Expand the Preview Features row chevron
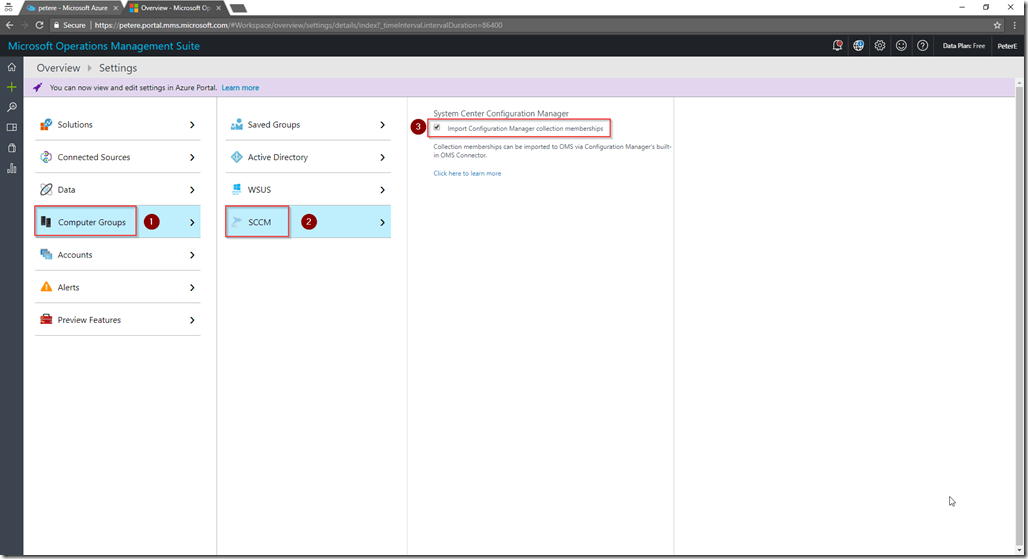 point(192,320)
